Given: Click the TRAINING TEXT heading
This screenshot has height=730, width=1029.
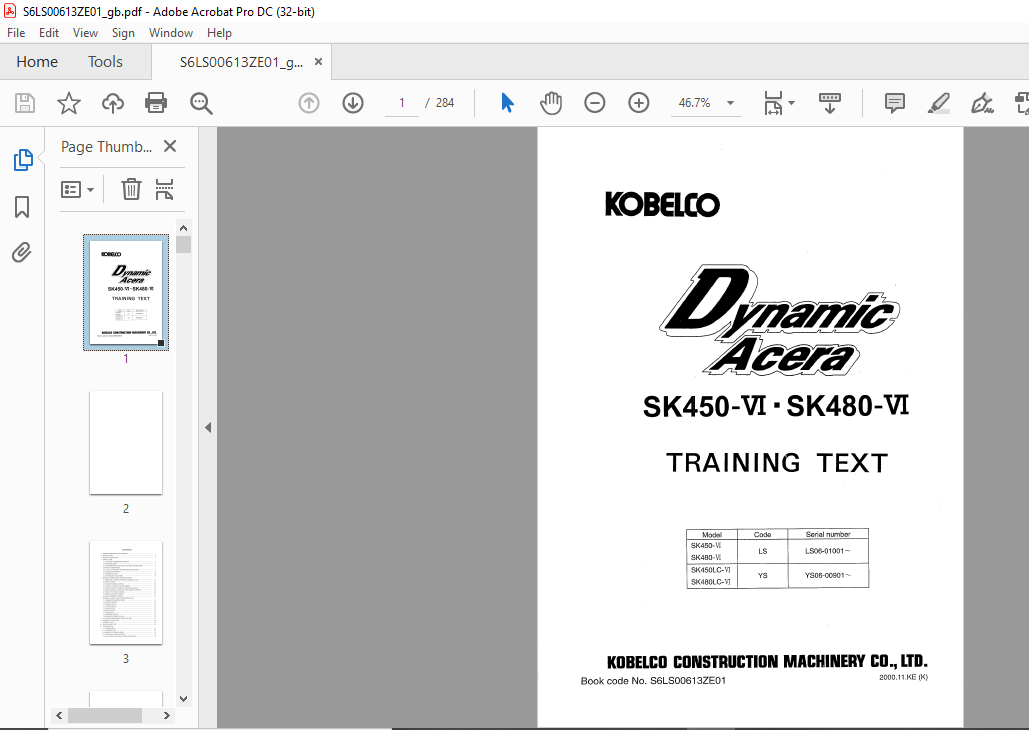Looking at the screenshot, I should 777,463.
